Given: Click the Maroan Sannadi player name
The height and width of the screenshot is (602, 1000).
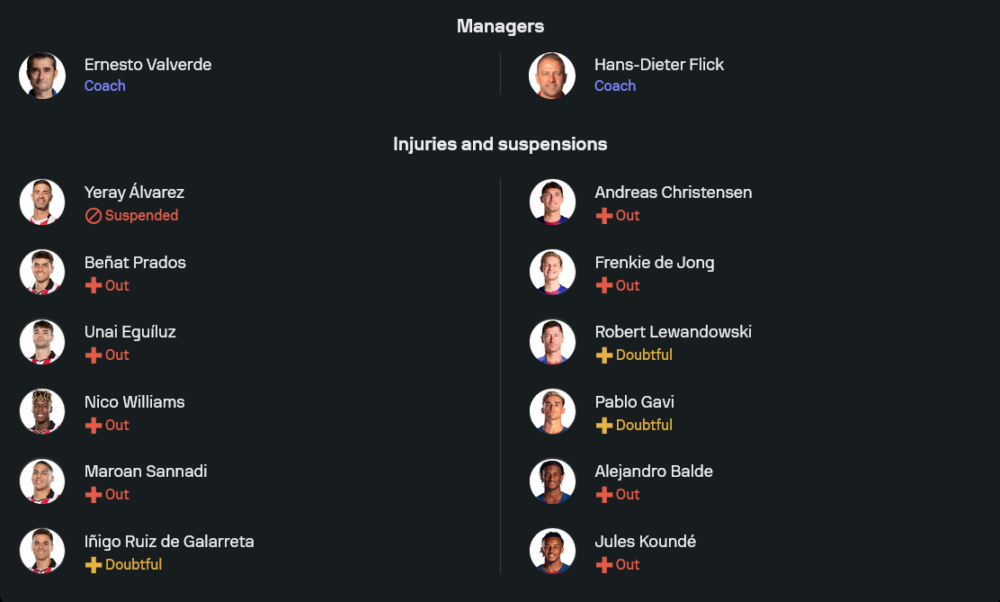Looking at the screenshot, I should tap(145, 471).
